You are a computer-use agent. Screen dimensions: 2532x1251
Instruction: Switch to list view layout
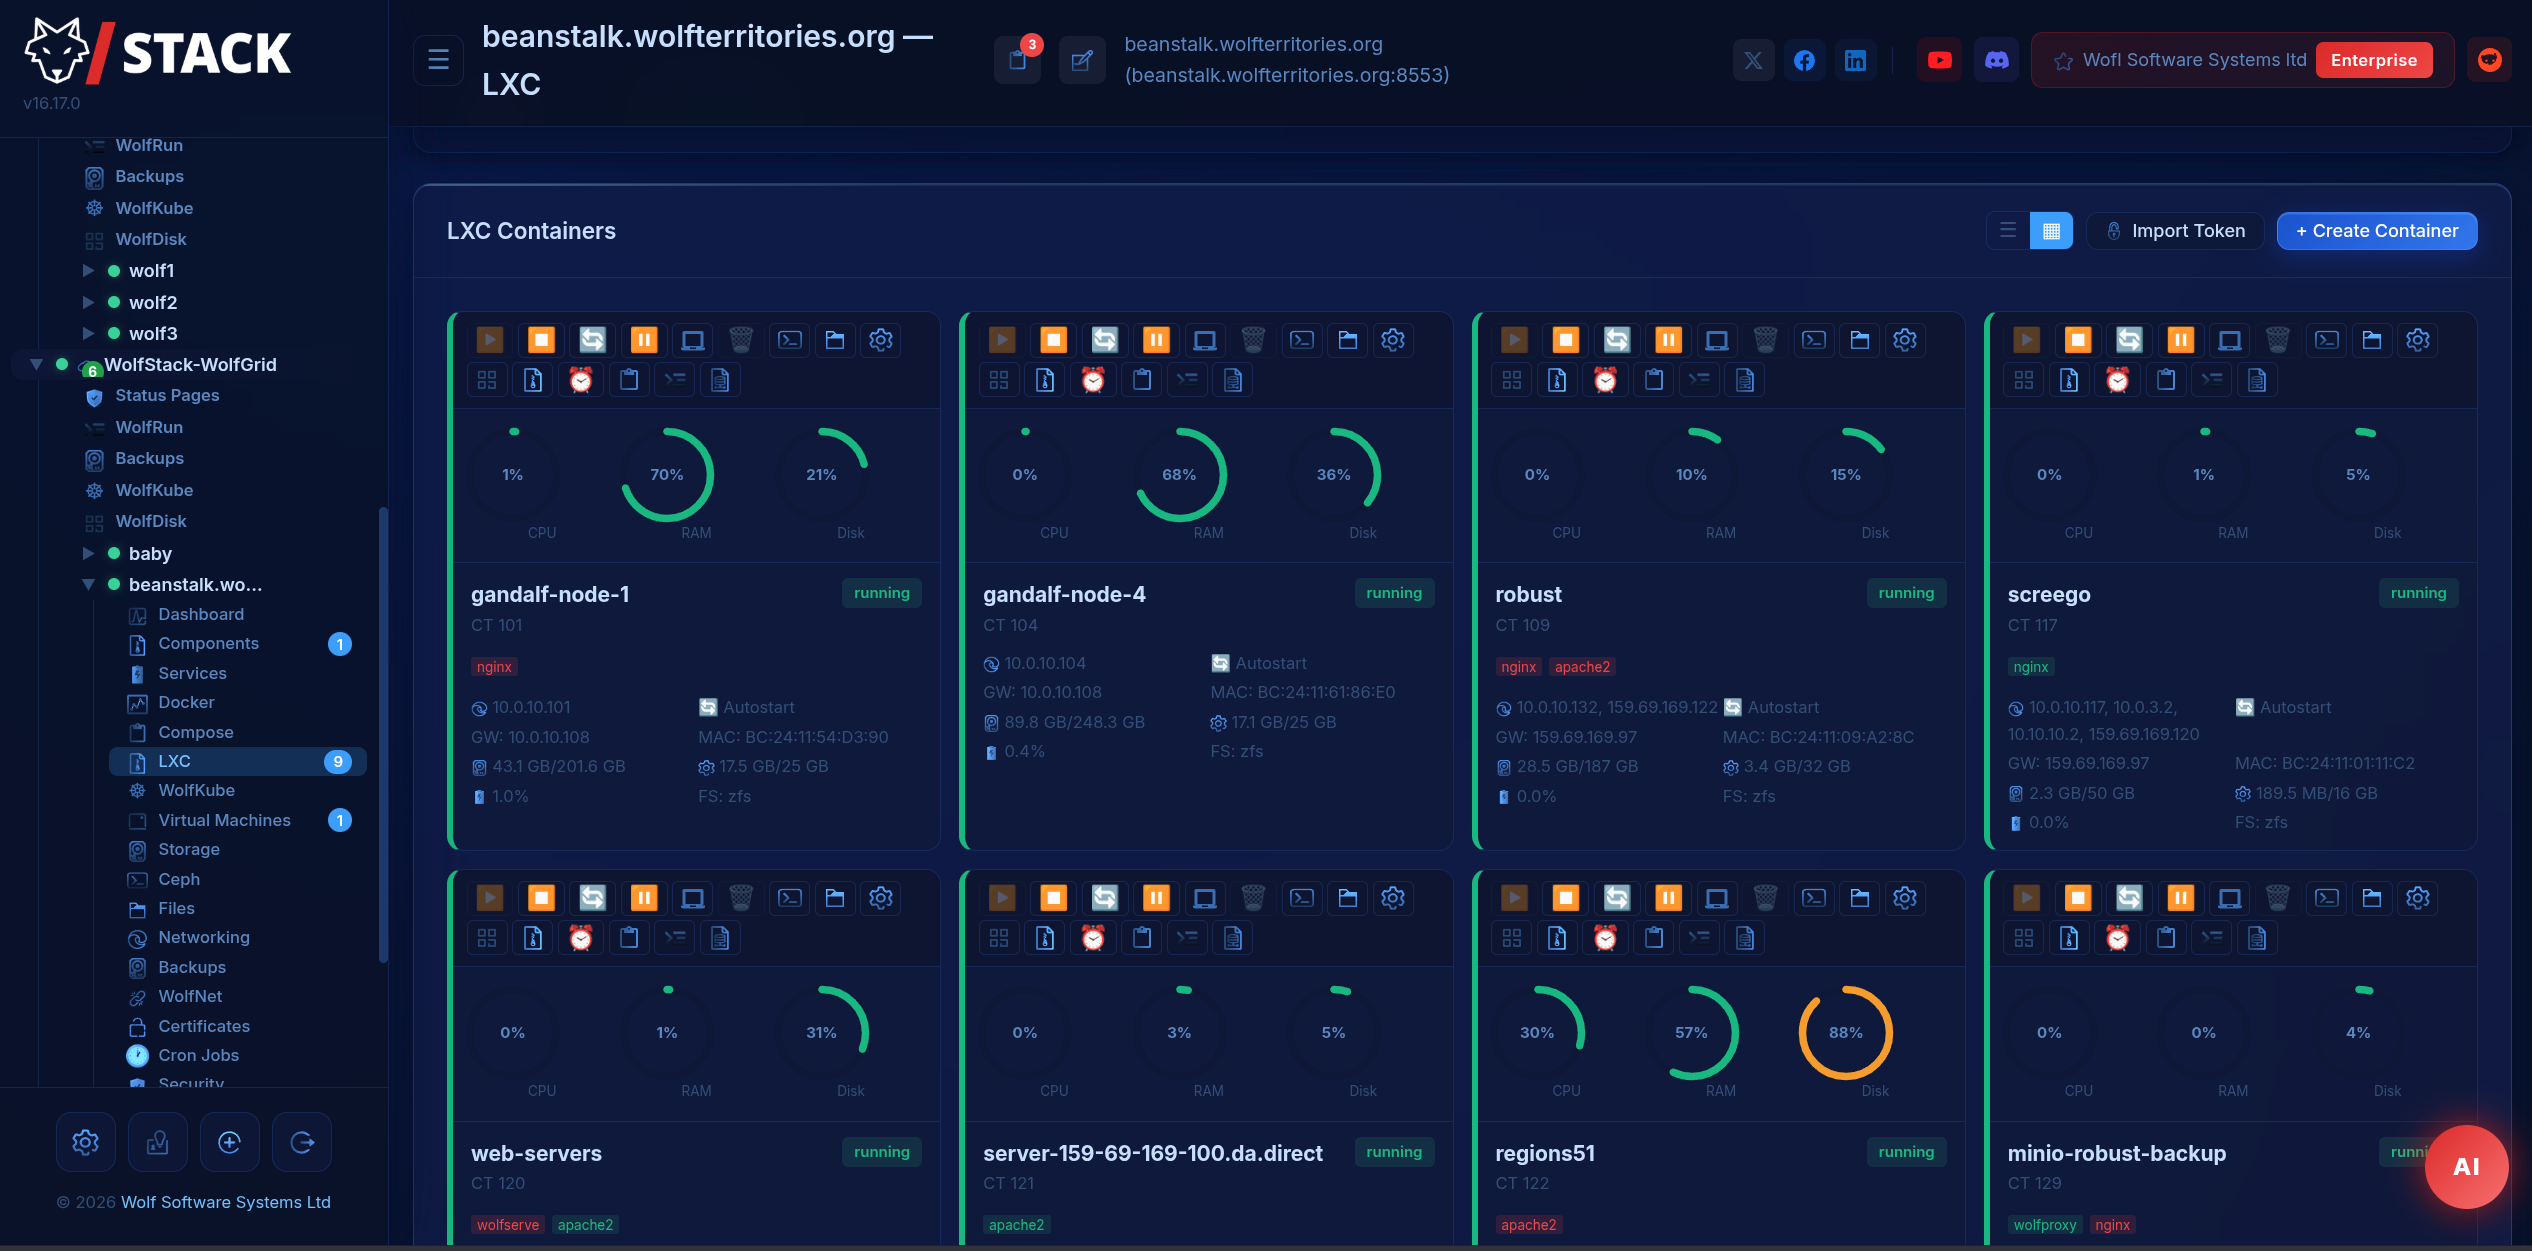tap(2007, 231)
